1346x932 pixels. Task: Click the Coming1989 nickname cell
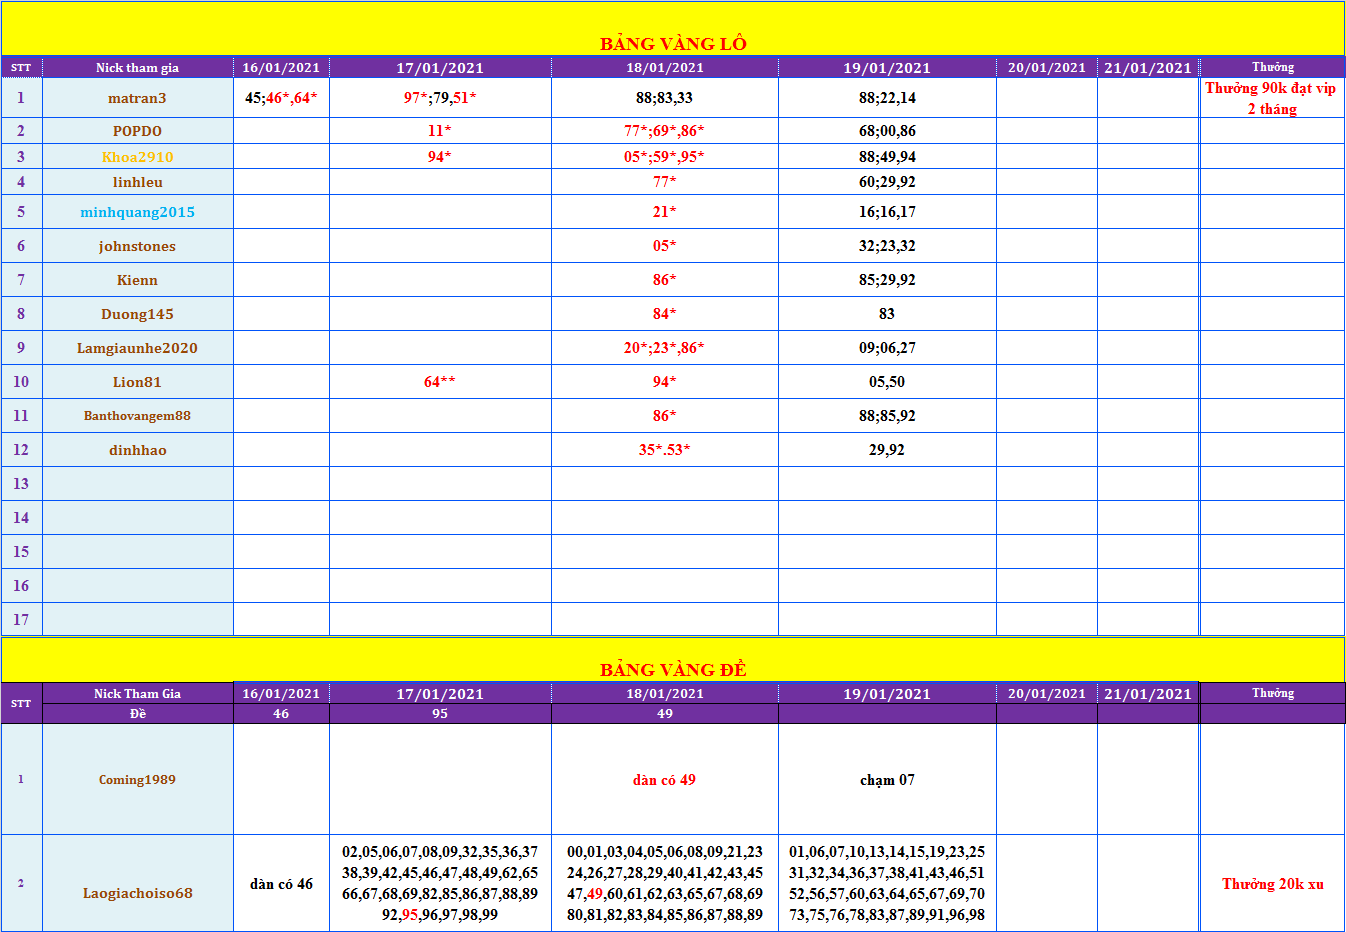point(137,780)
